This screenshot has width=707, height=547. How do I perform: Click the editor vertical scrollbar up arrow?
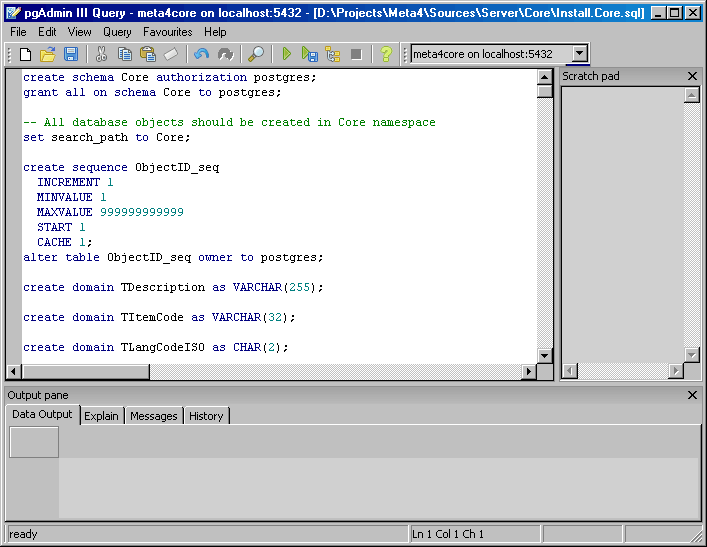click(545, 77)
